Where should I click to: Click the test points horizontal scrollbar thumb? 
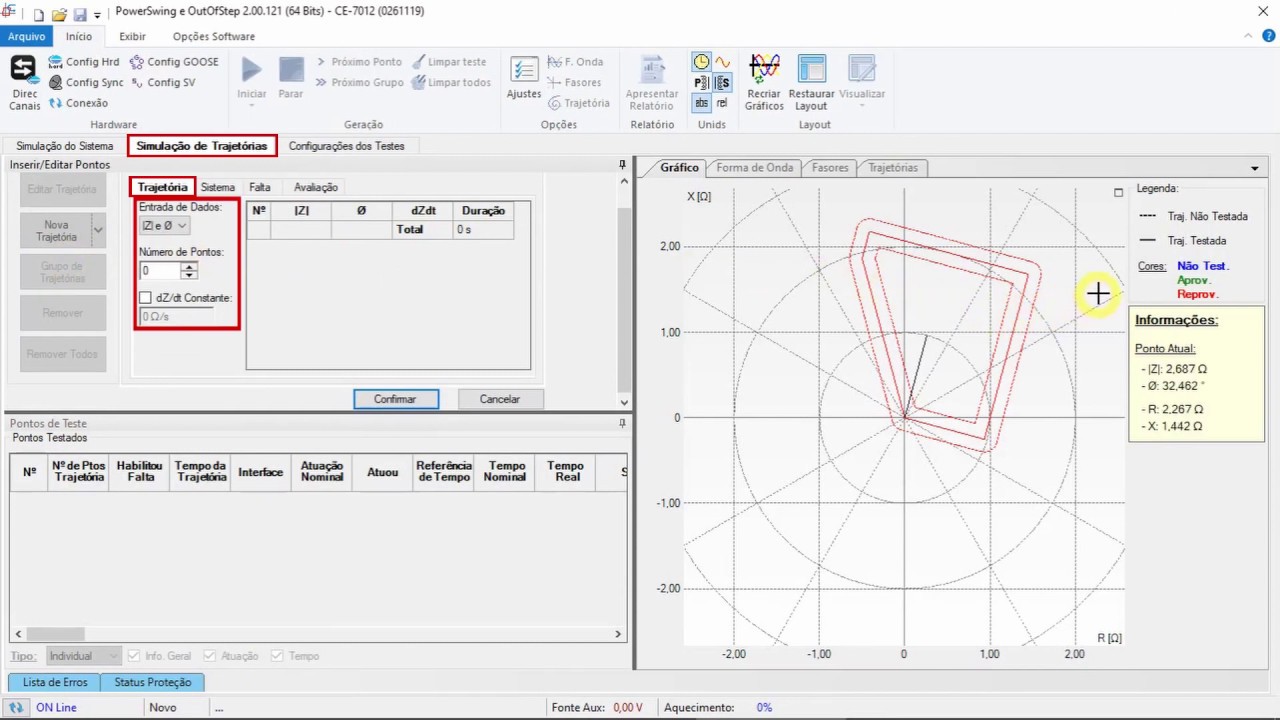(x=55, y=634)
